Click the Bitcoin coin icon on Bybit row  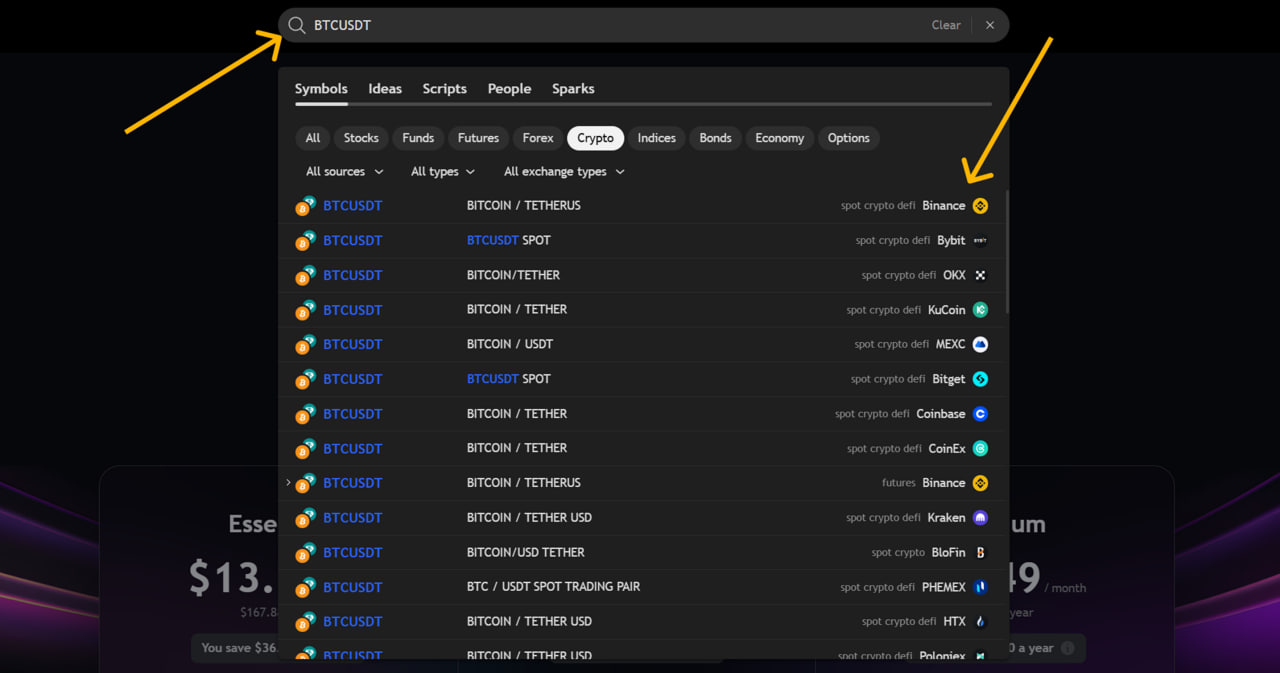[305, 241]
